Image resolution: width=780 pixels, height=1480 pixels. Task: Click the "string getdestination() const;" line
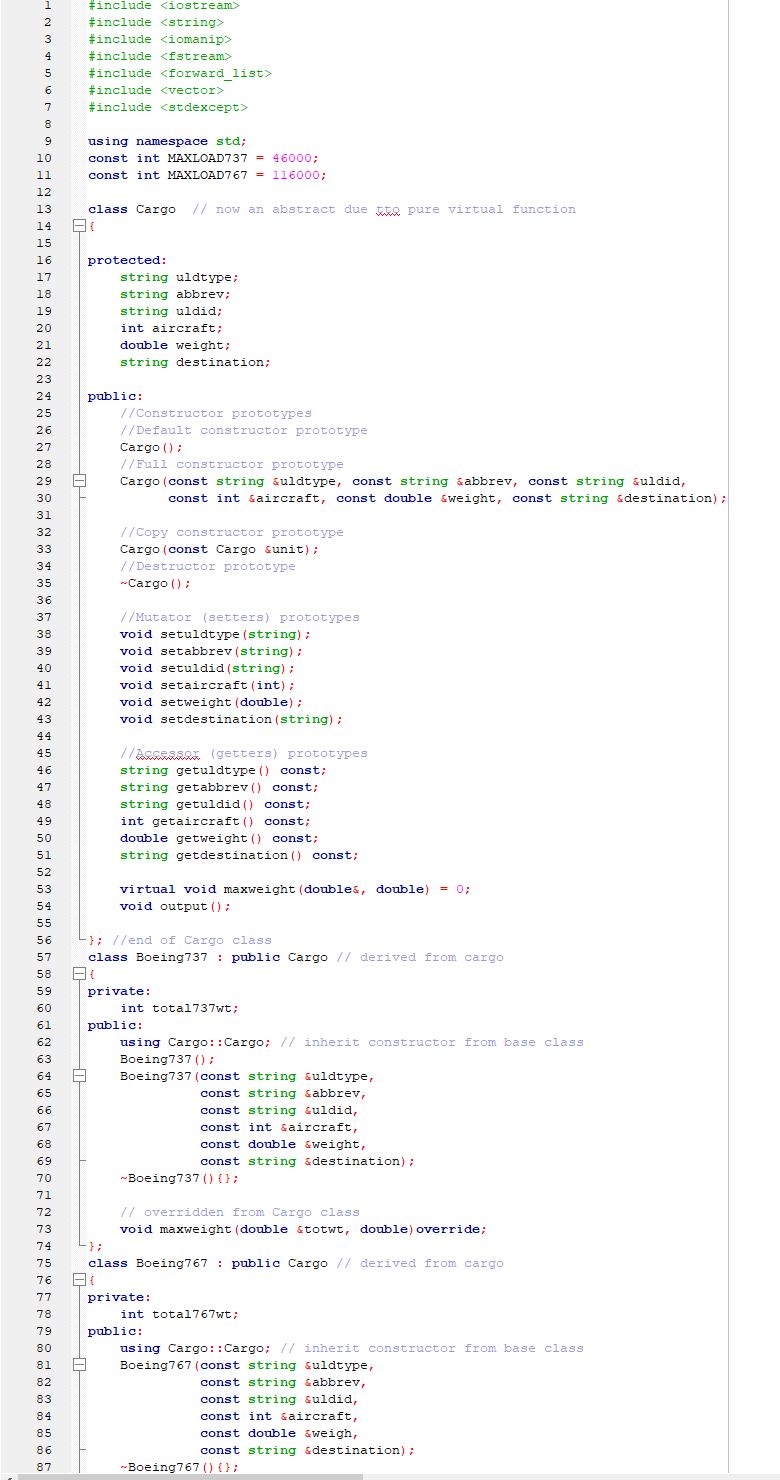click(240, 855)
